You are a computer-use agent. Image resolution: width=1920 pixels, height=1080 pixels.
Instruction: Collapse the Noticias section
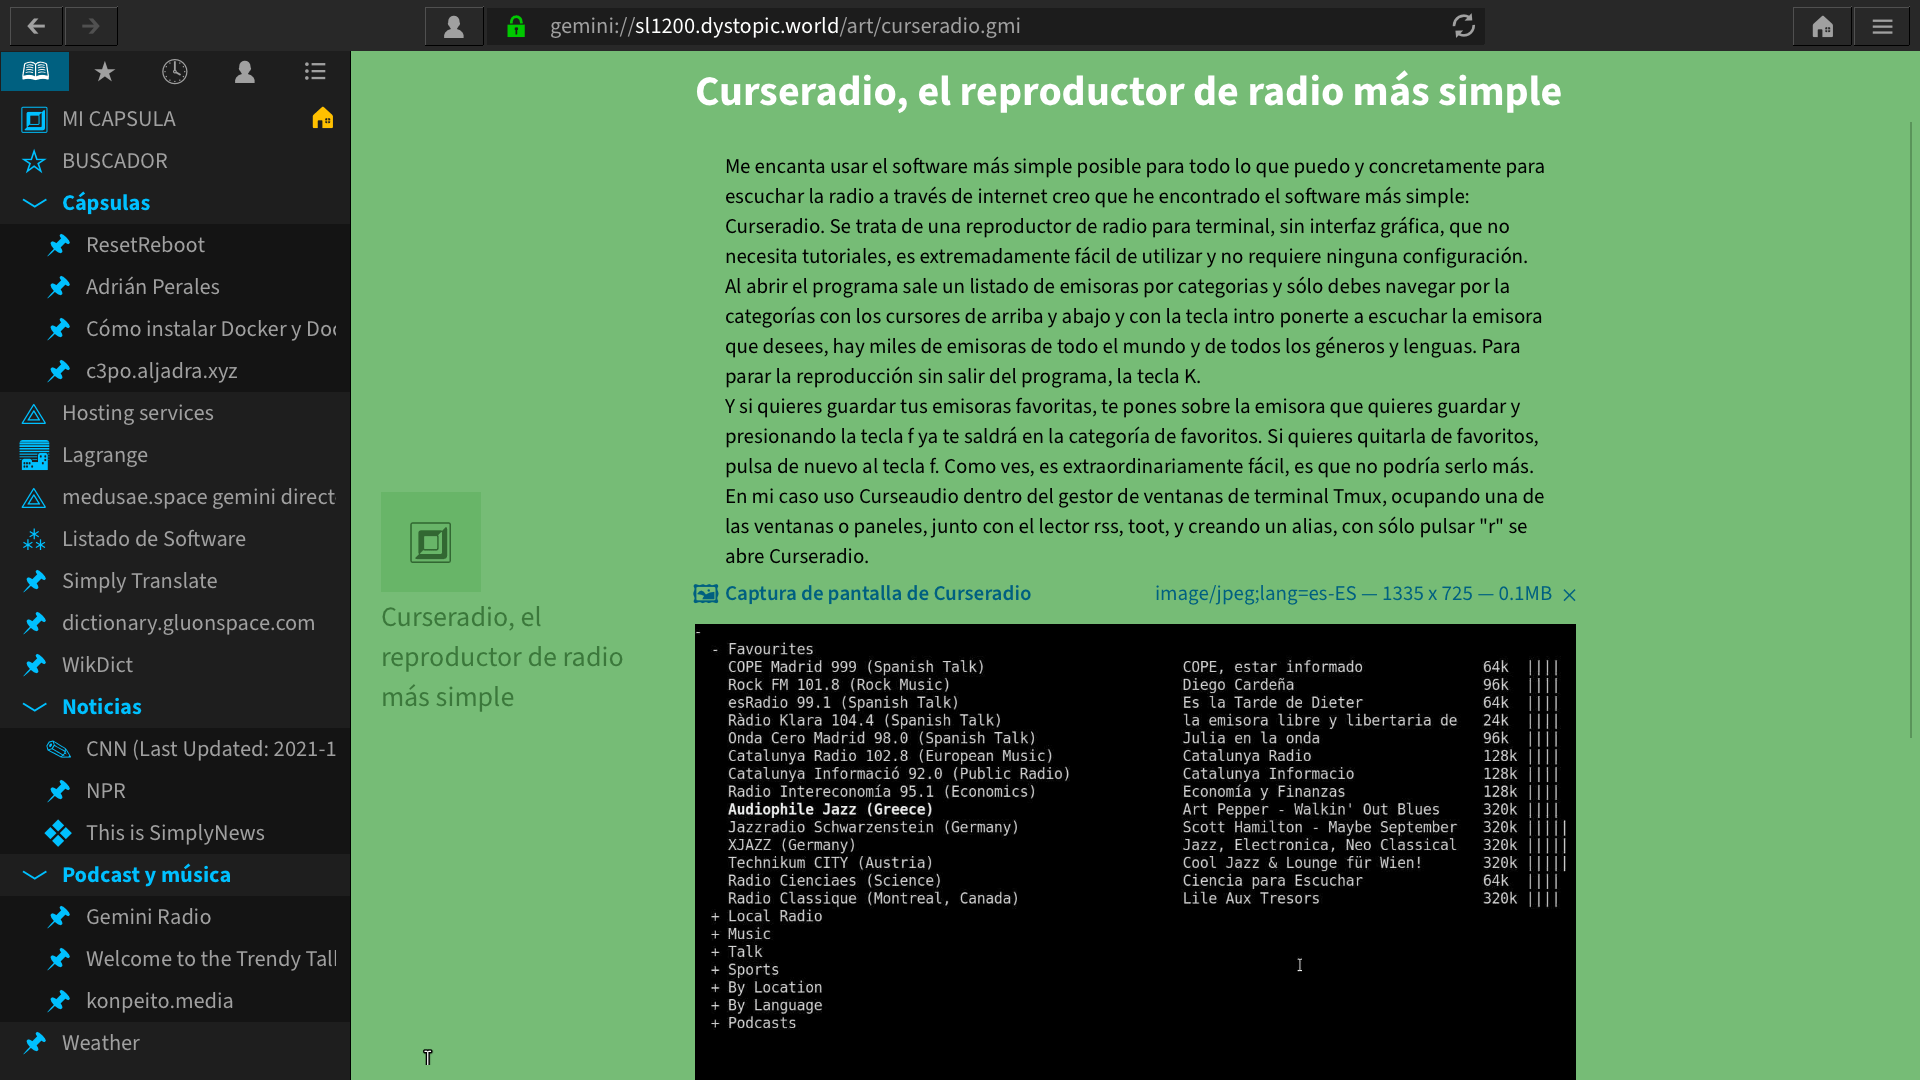(33, 707)
